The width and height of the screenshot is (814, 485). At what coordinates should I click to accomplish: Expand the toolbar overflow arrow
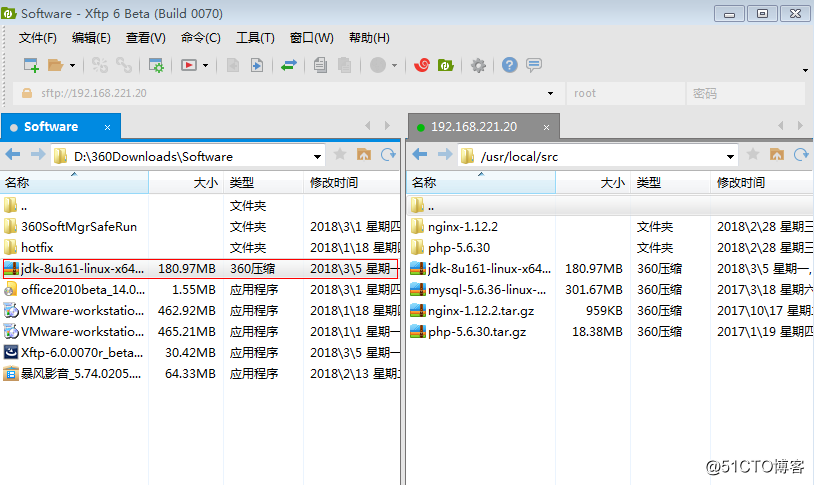coord(805,70)
